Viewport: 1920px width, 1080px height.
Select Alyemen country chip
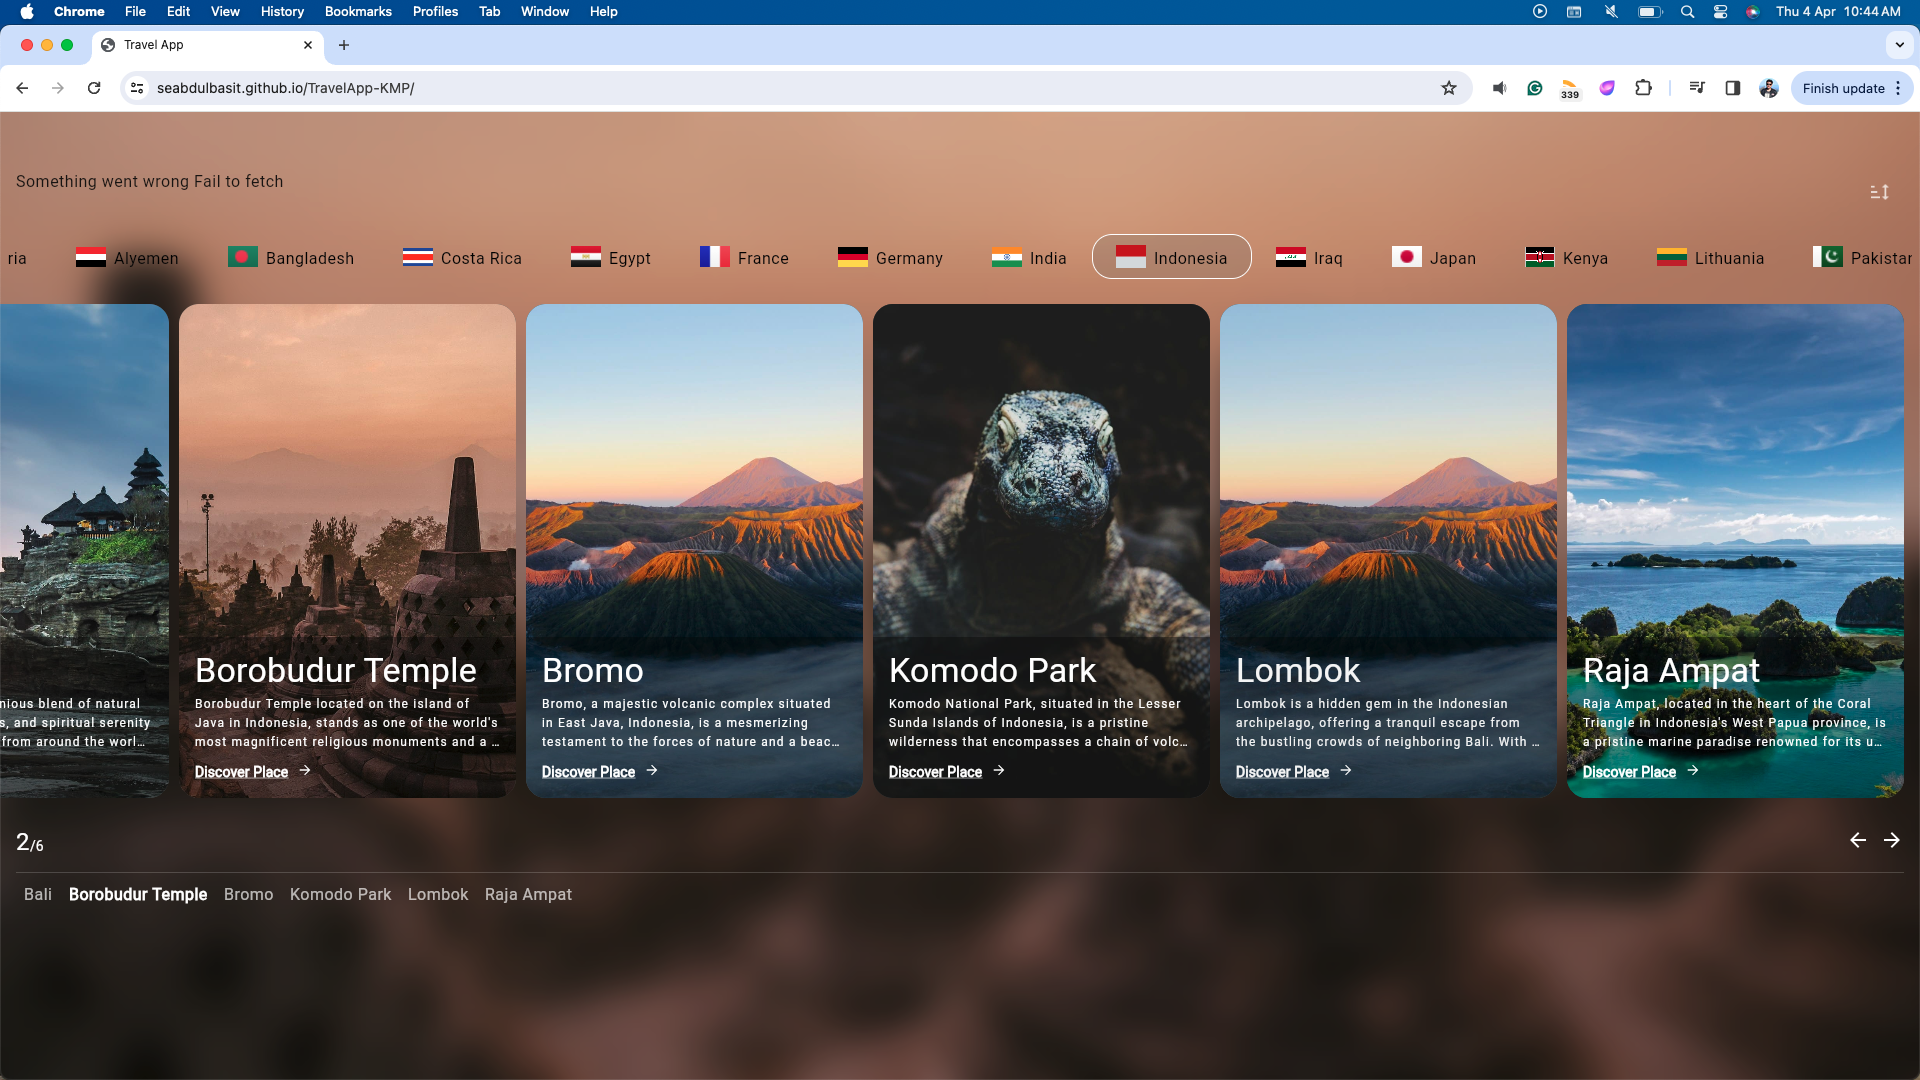[x=127, y=258]
